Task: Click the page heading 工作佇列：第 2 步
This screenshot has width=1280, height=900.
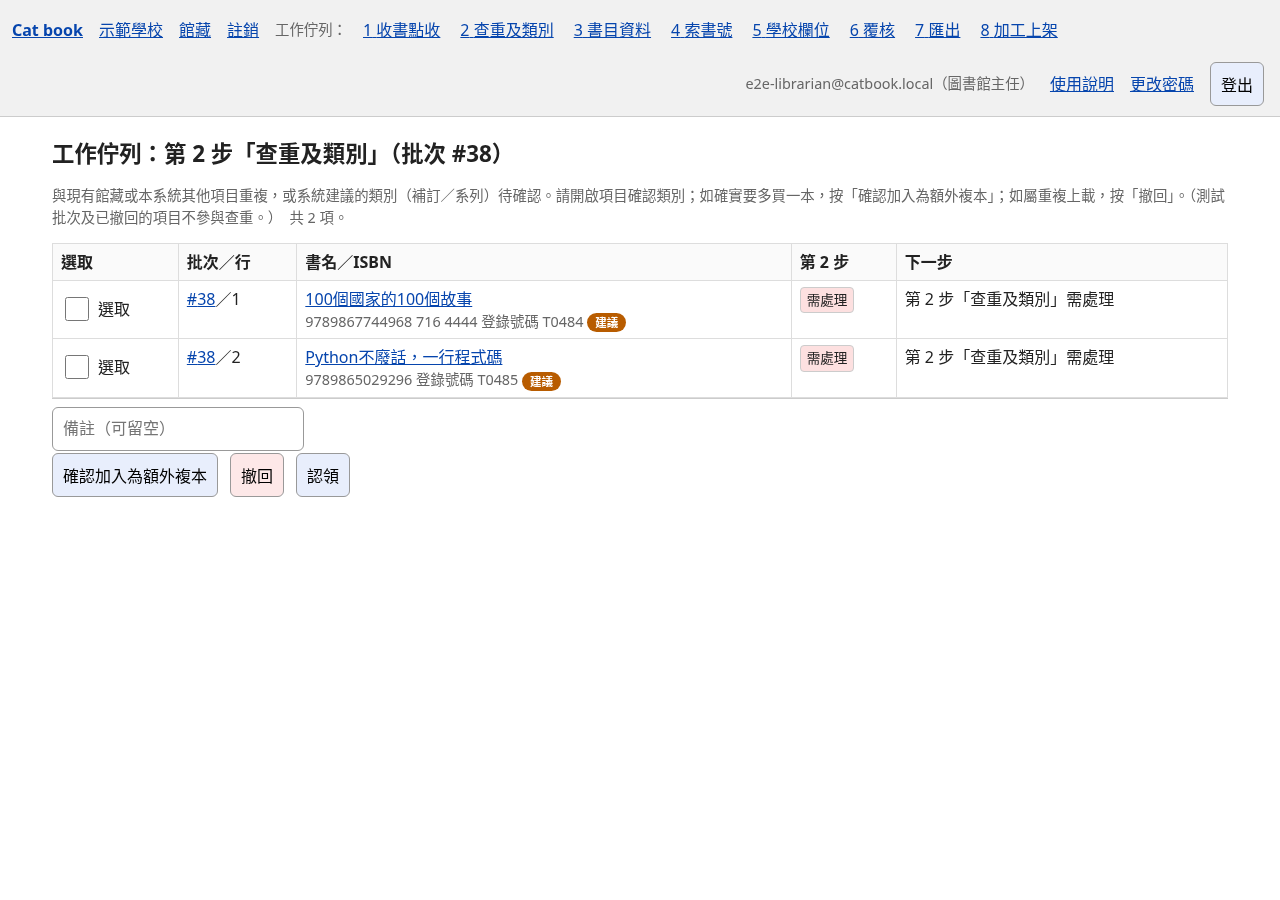Action: pyautogui.click(x=282, y=153)
